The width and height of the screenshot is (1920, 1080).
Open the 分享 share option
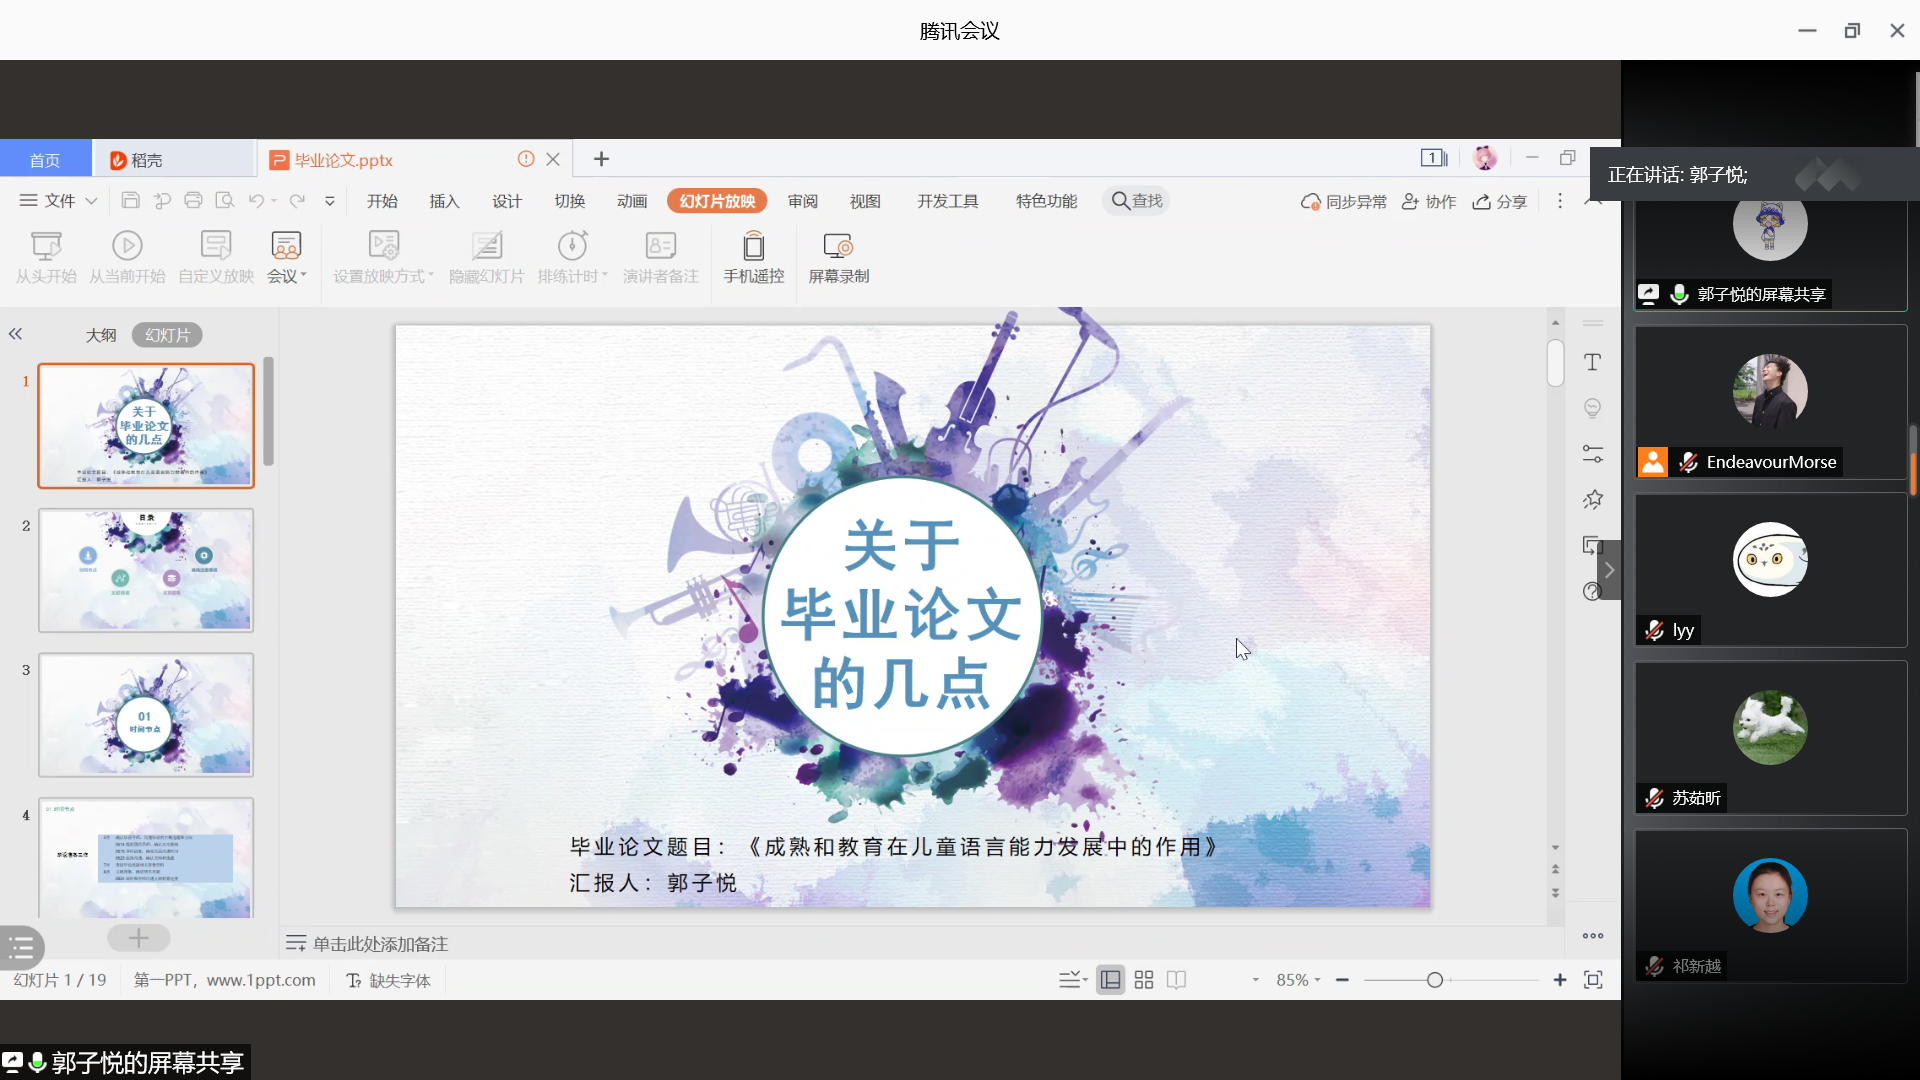tap(1499, 201)
